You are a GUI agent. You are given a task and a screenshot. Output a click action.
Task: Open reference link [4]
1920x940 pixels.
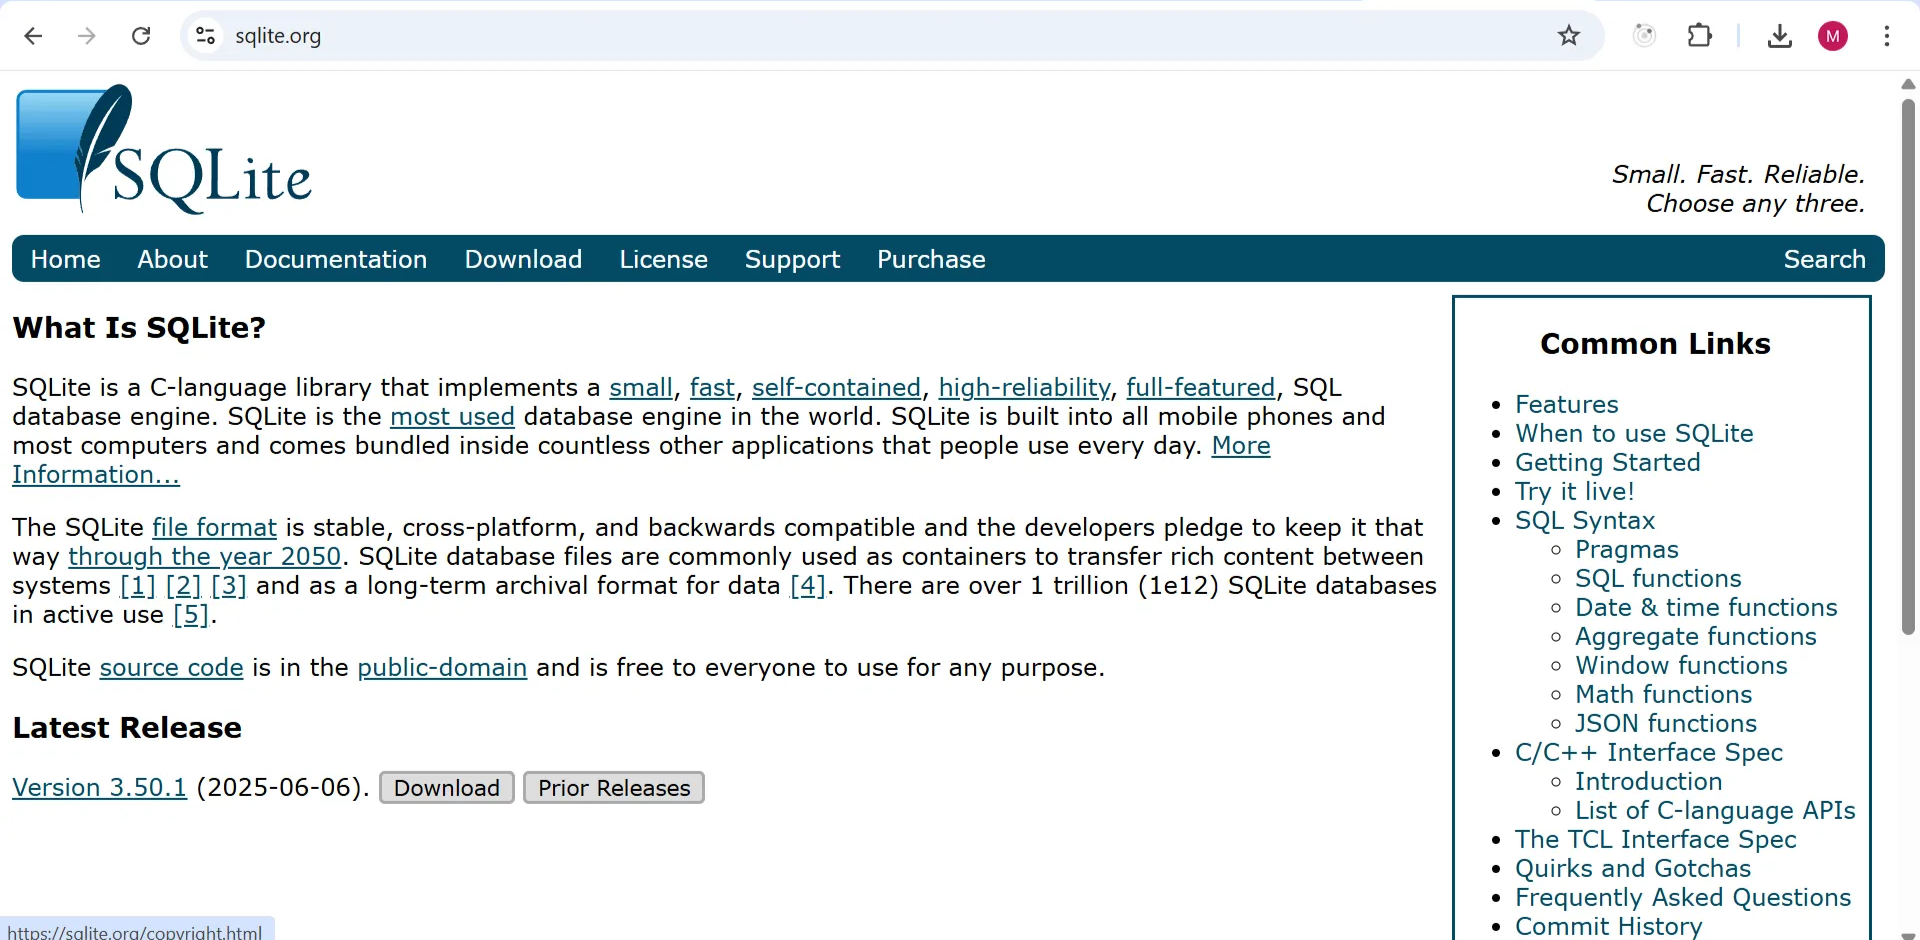[x=808, y=585]
